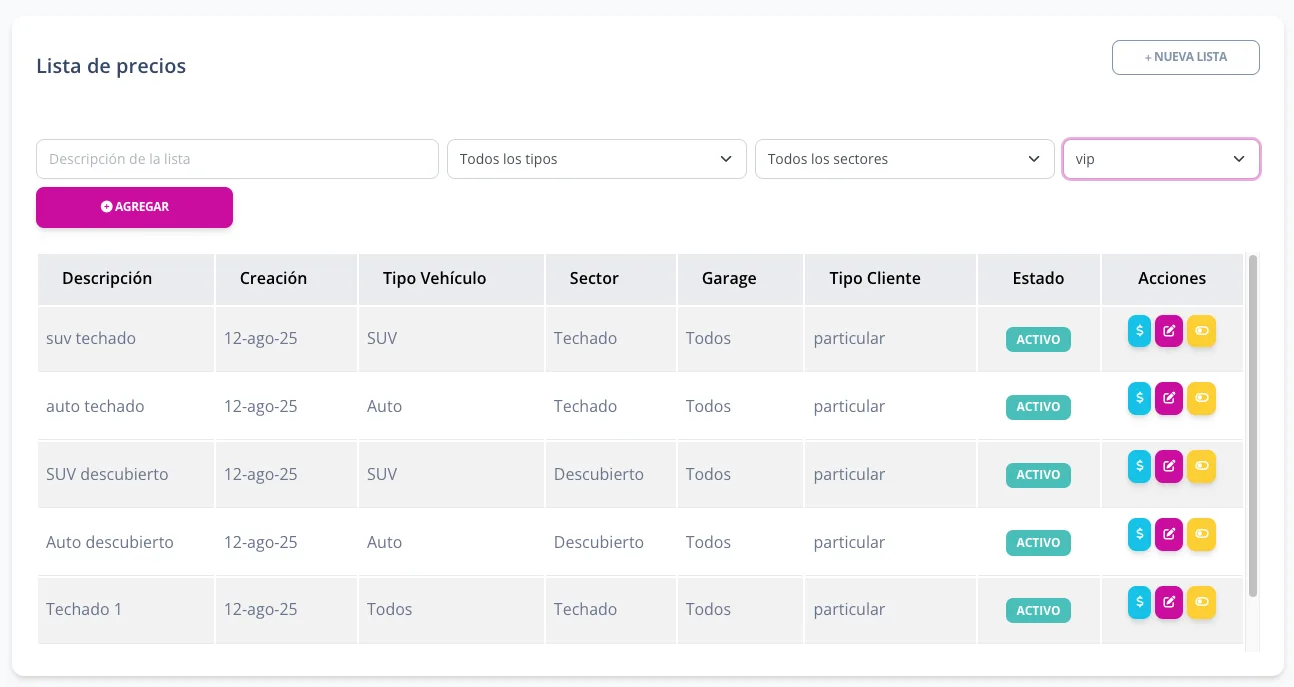Viewport: 1294px width, 687px height.
Task: Expand the Todos los sectores dropdown
Action: point(904,159)
